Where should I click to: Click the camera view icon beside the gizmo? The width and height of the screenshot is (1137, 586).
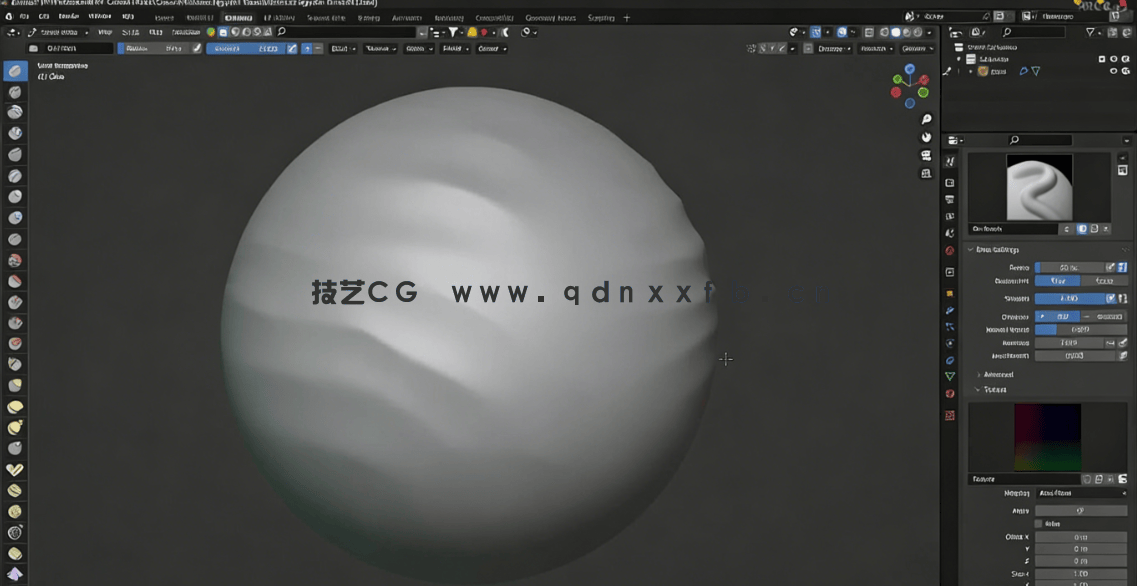coord(925,155)
